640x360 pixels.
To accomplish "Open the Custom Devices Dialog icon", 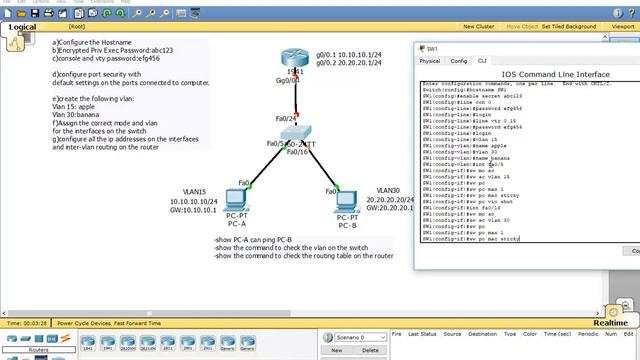I will click(x=195, y=13).
